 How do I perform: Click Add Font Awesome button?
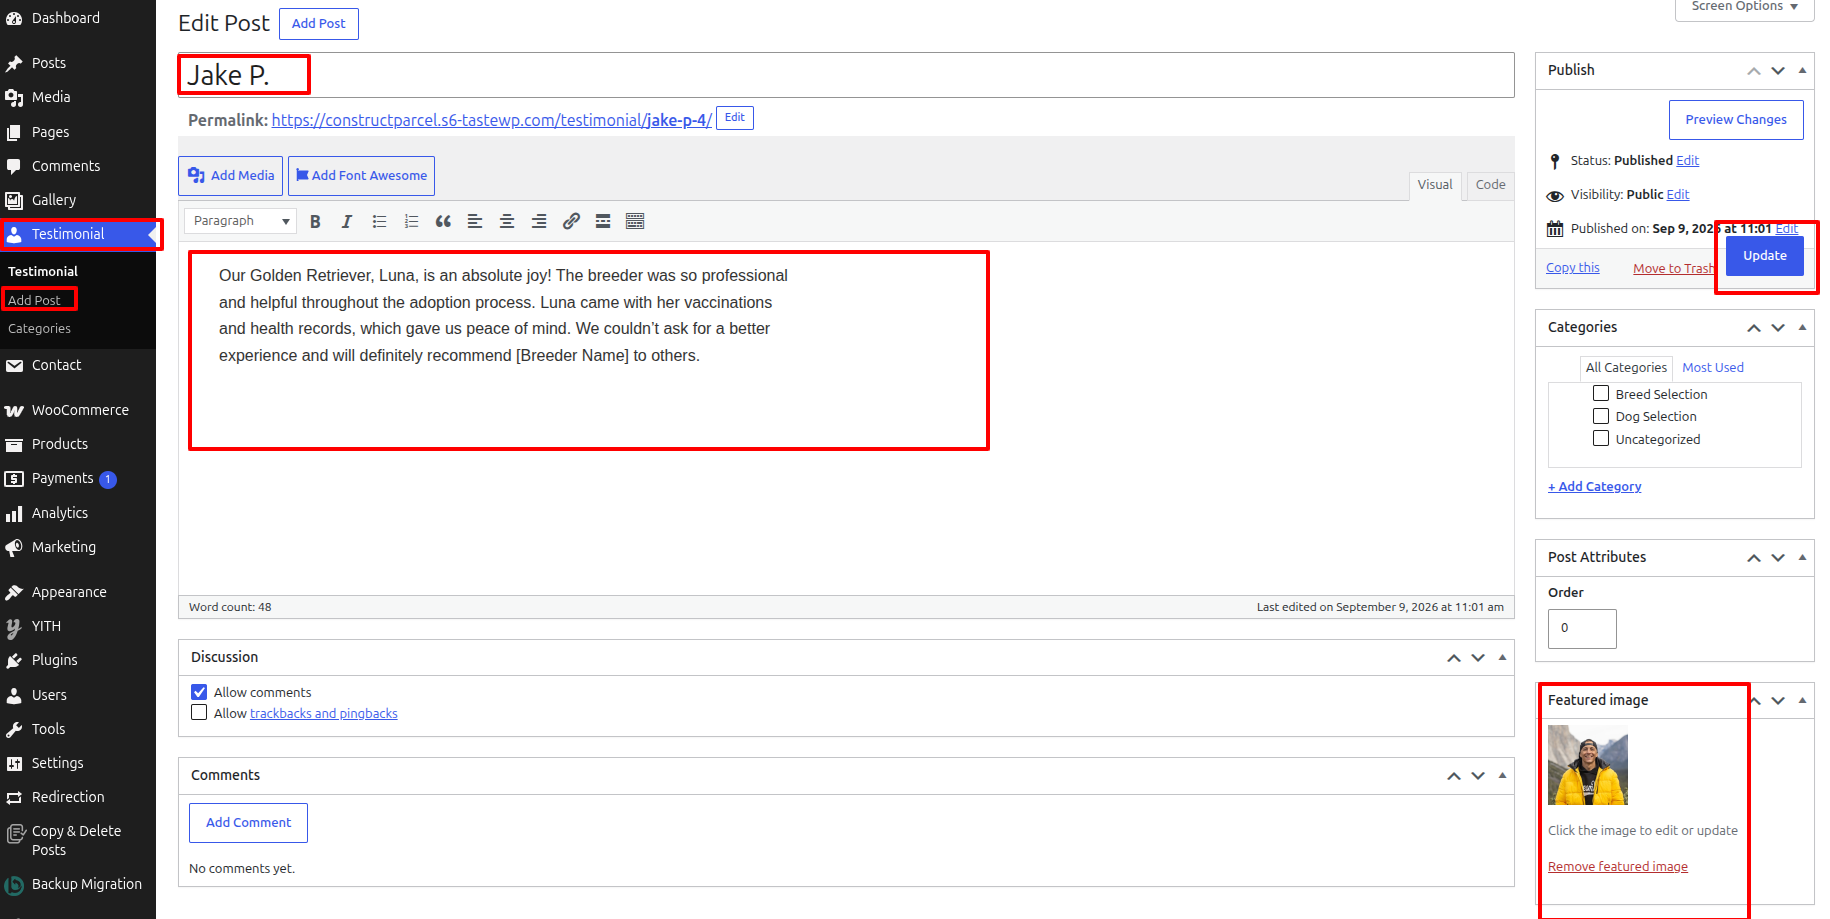[x=361, y=176]
